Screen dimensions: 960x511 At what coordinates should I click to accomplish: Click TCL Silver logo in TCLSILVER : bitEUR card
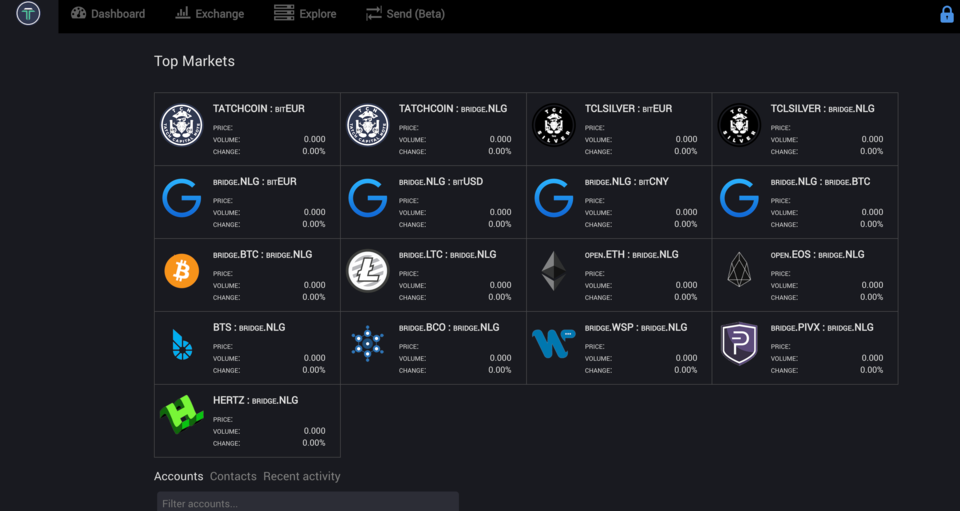pyautogui.click(x=553, y=125)
